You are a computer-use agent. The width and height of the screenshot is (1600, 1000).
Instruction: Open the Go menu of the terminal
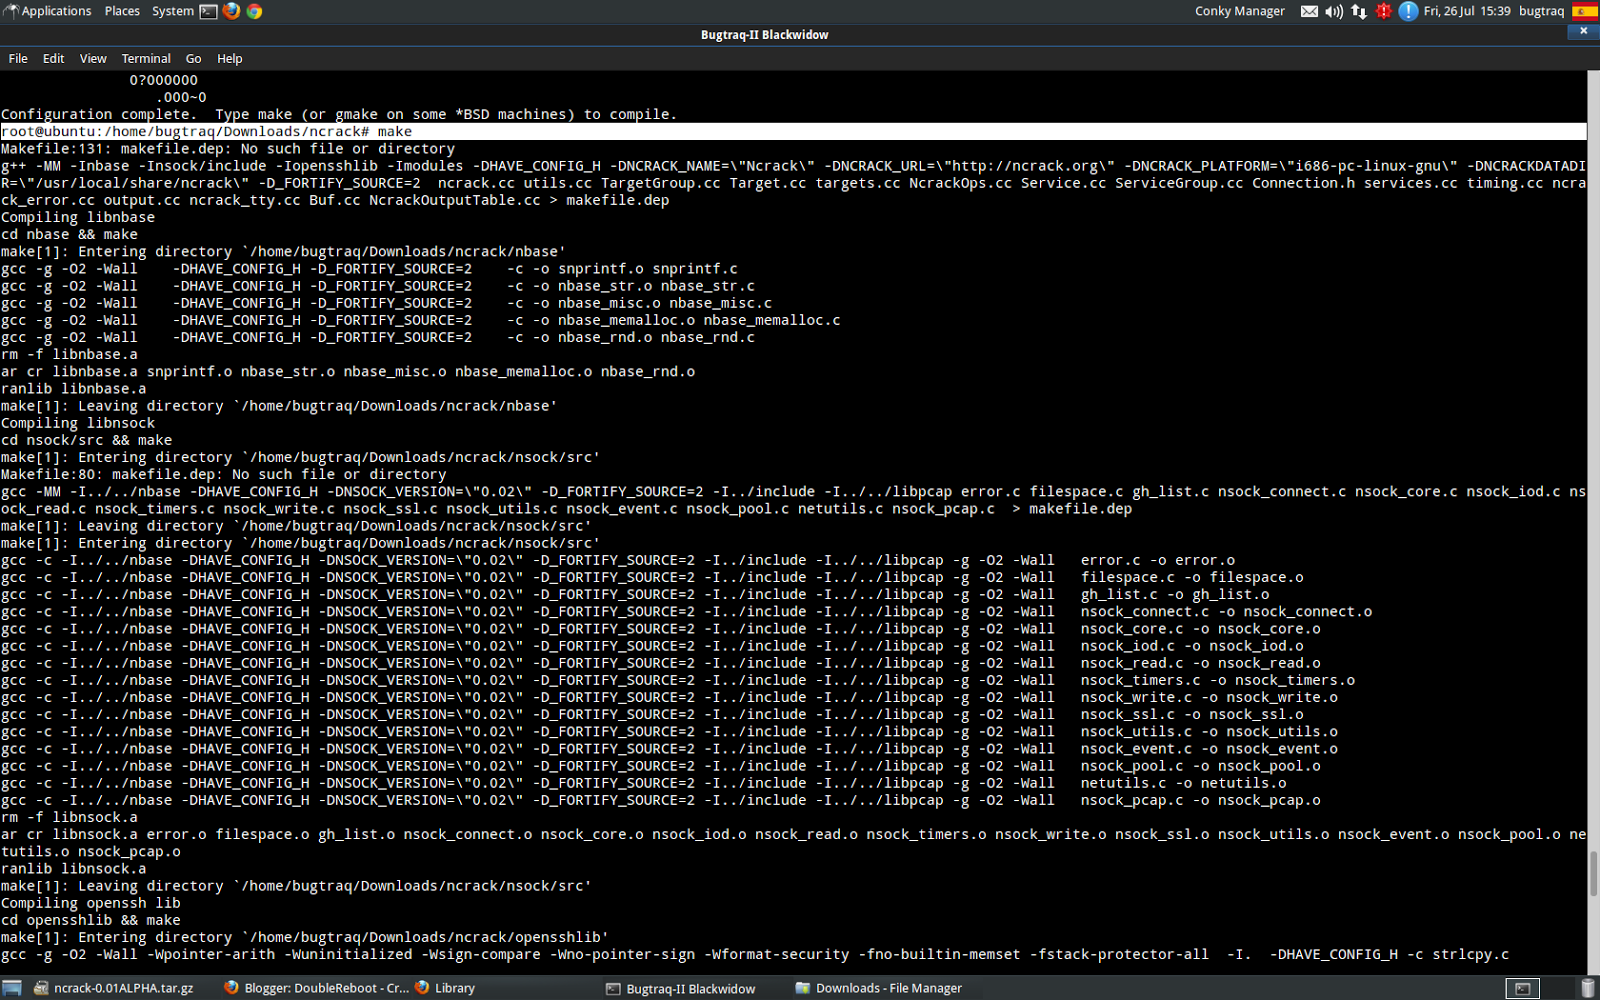(193, 58)
